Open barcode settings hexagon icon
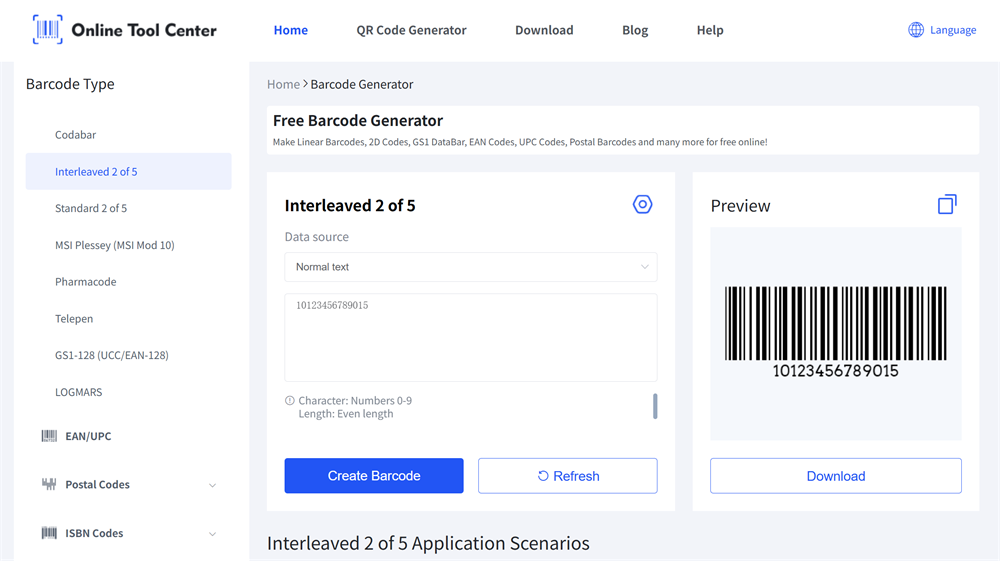This screenshot has width=1000, height=561. click(x=642, y=205)
